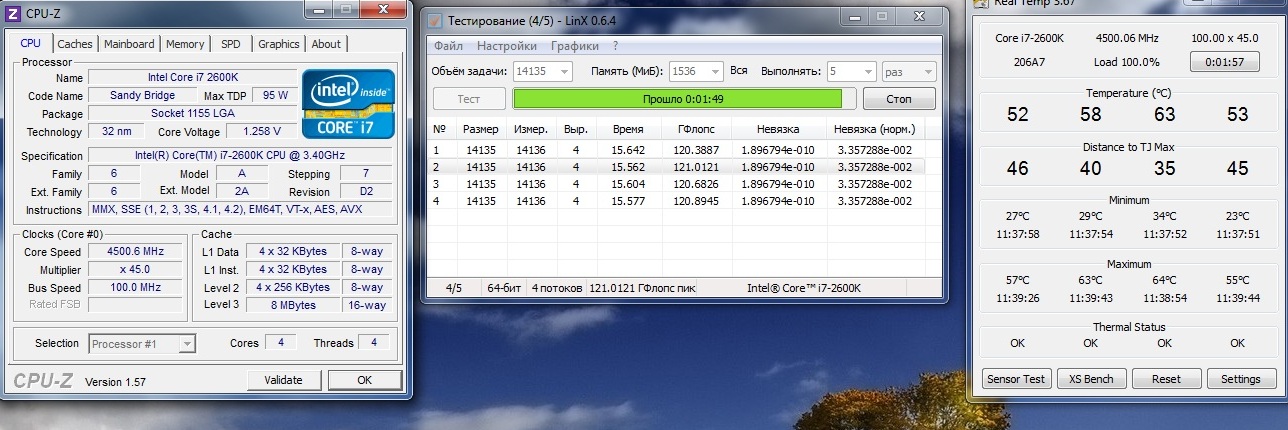1288x430 pixels.
Task: Click the Sensor Test button
Action: click(1016, 379)
